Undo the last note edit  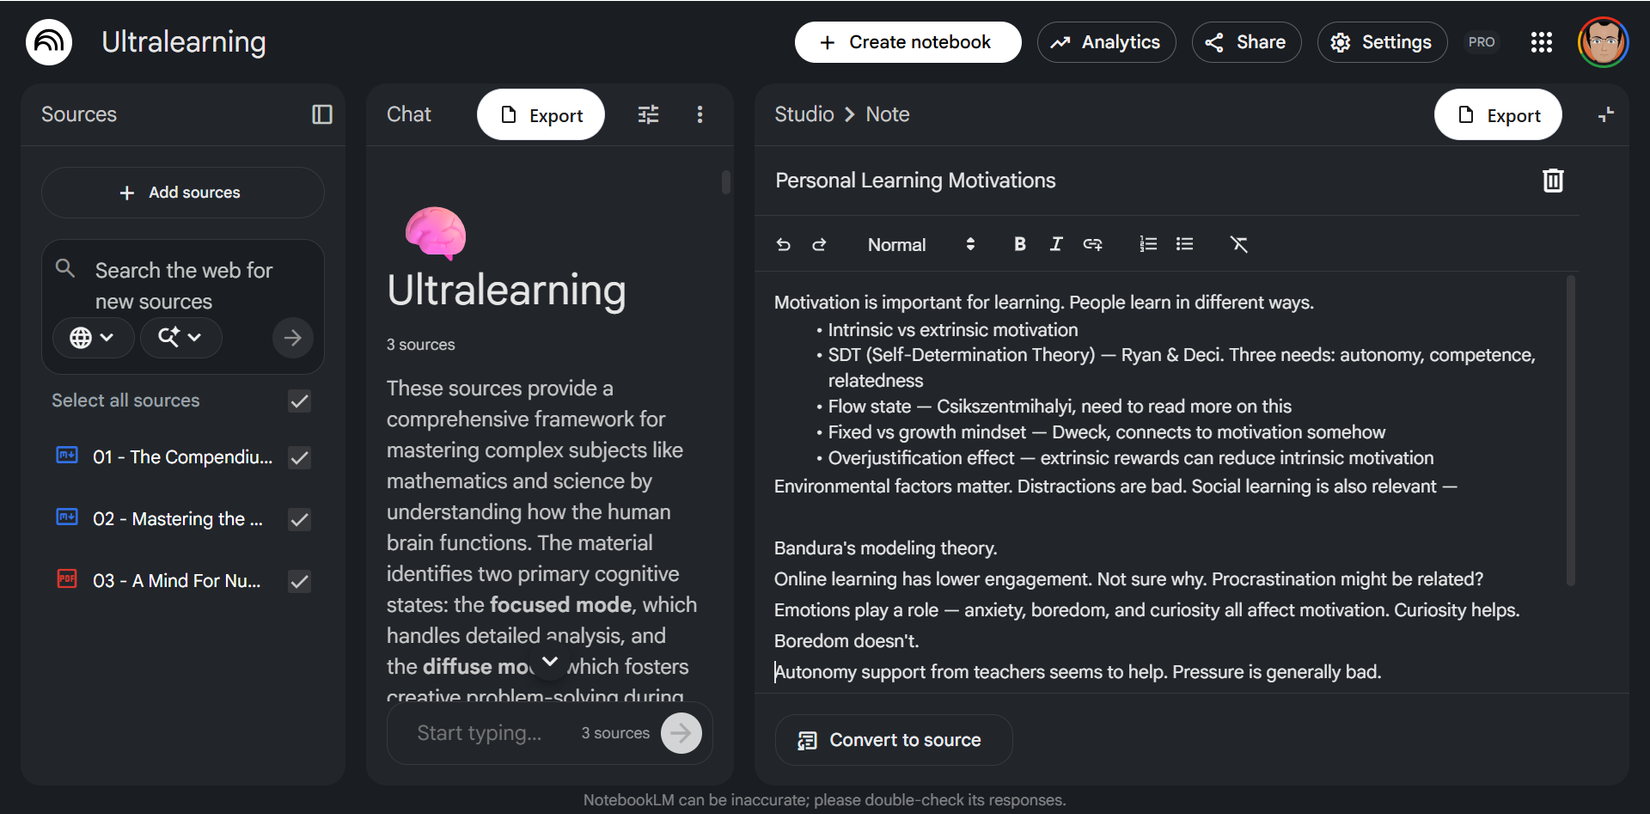click(x=783, y=244)
